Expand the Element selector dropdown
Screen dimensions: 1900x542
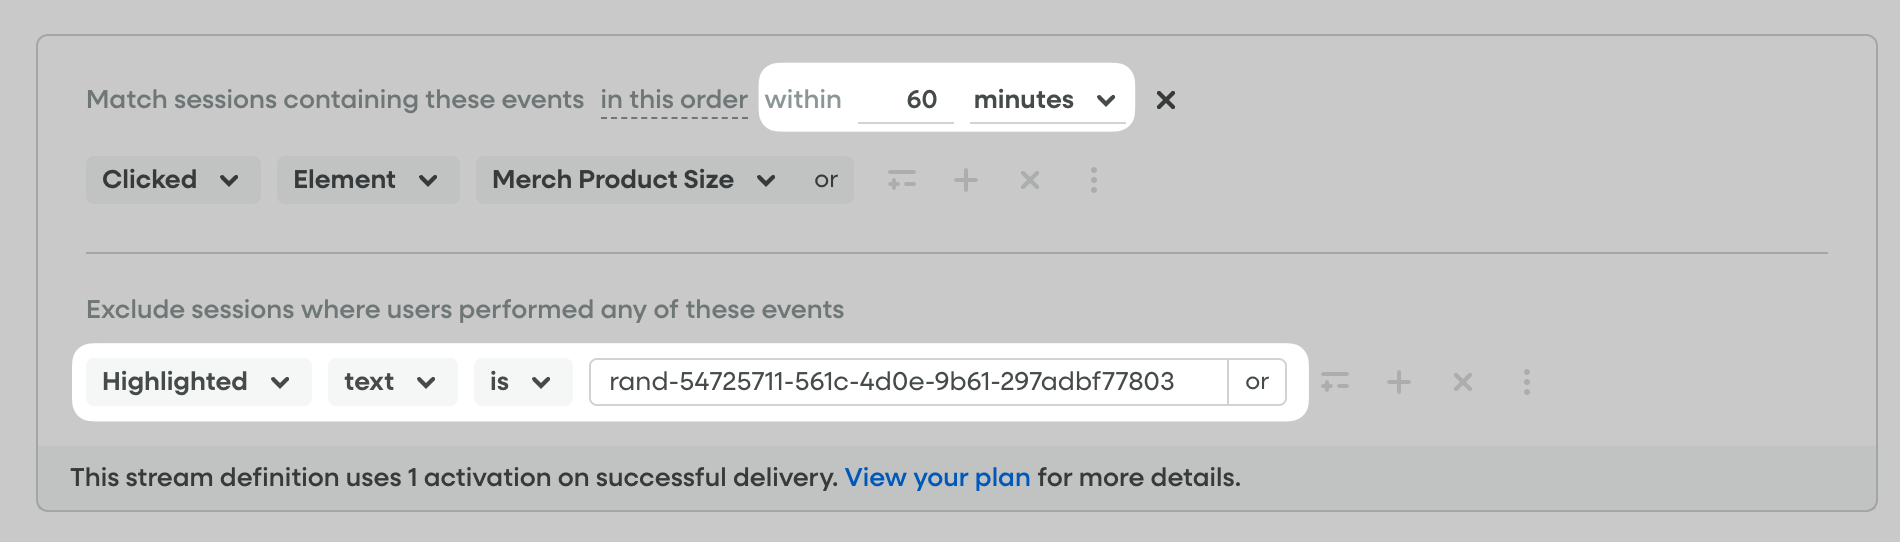pos(367,180)
